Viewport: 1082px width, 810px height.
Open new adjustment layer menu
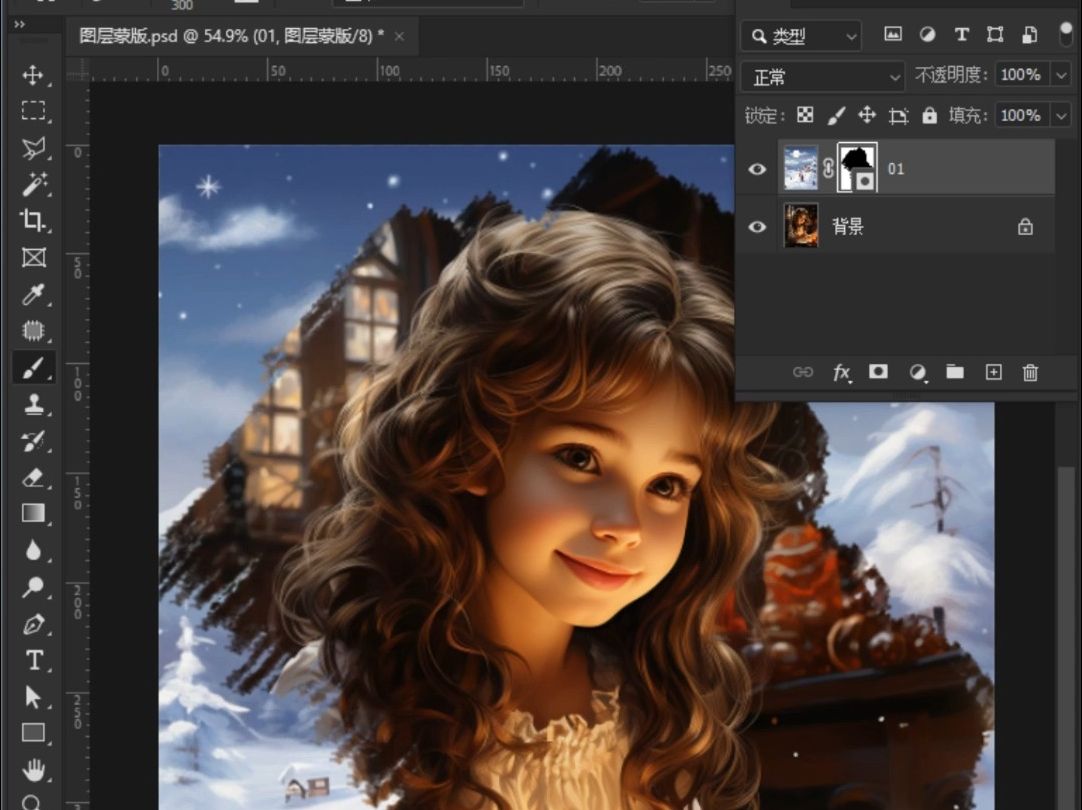click(917, 373)
